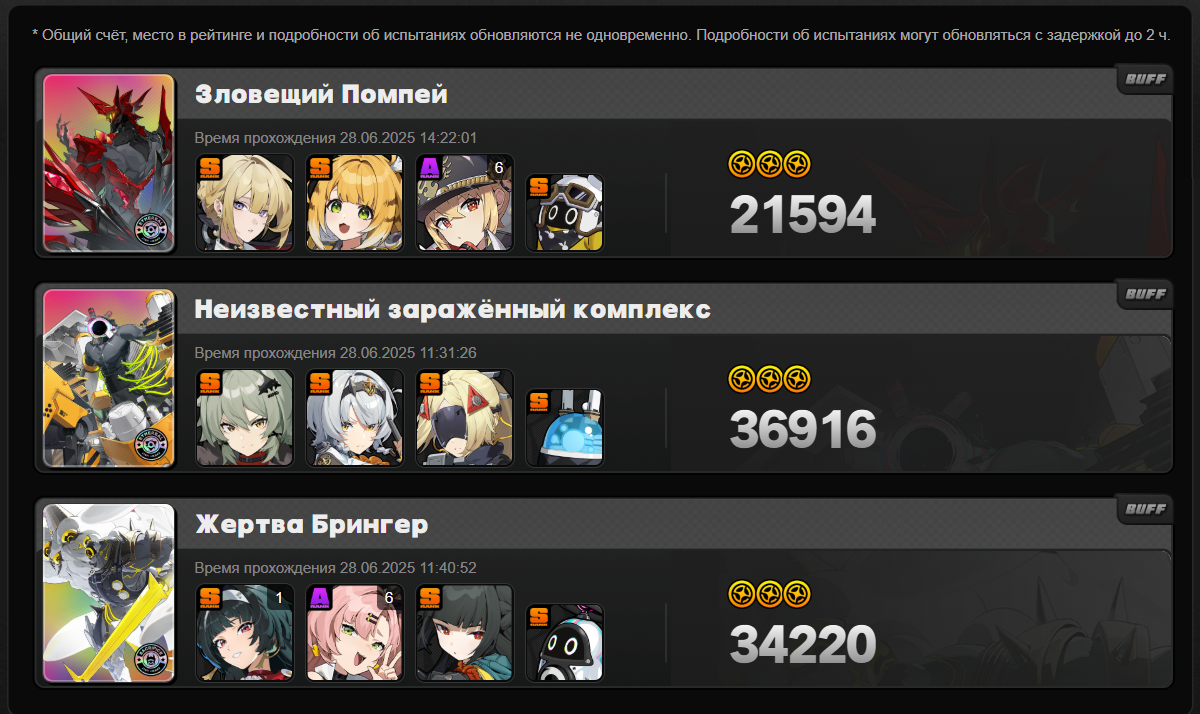
Task: Click blue dome Bangboo icon
Action: (565, 427)
